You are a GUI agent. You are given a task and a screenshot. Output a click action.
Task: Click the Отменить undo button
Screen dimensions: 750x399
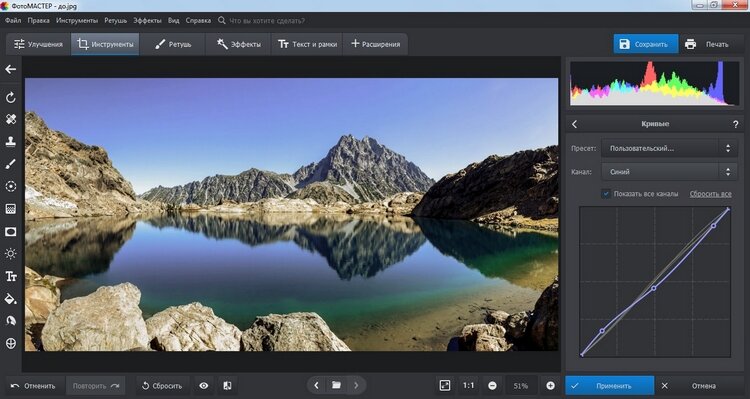click(x=33, y=386)
